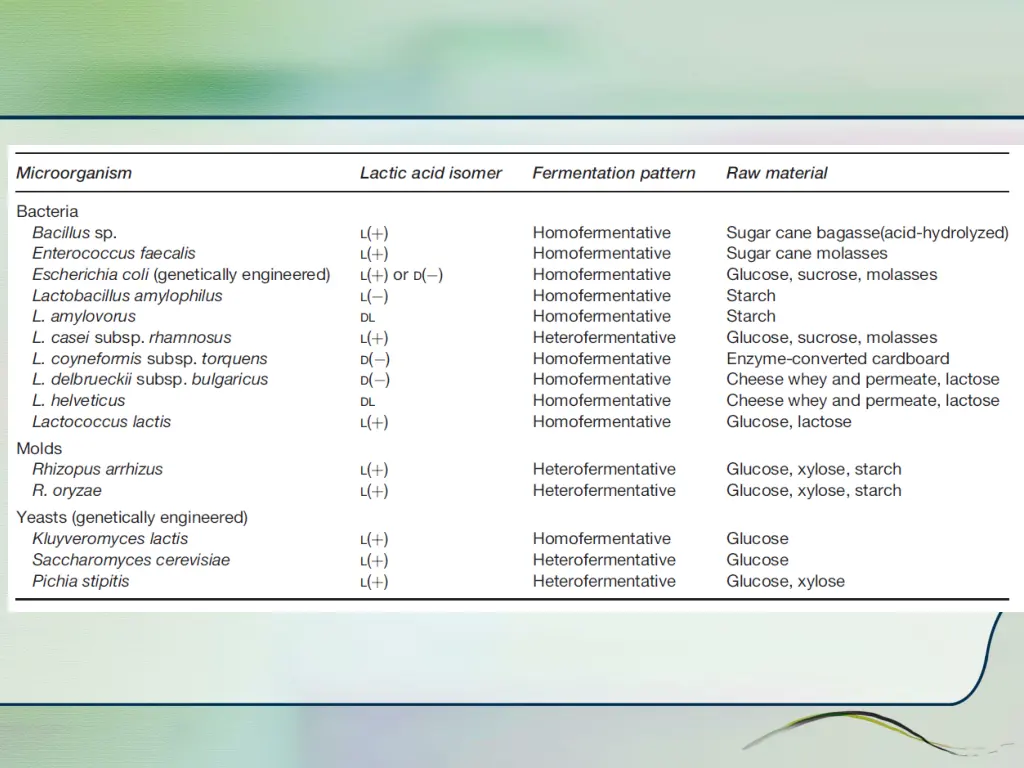1024x768 pixels.
Task: Click the "Kluyveromyces lactis" row name
Action: [110, 539]
